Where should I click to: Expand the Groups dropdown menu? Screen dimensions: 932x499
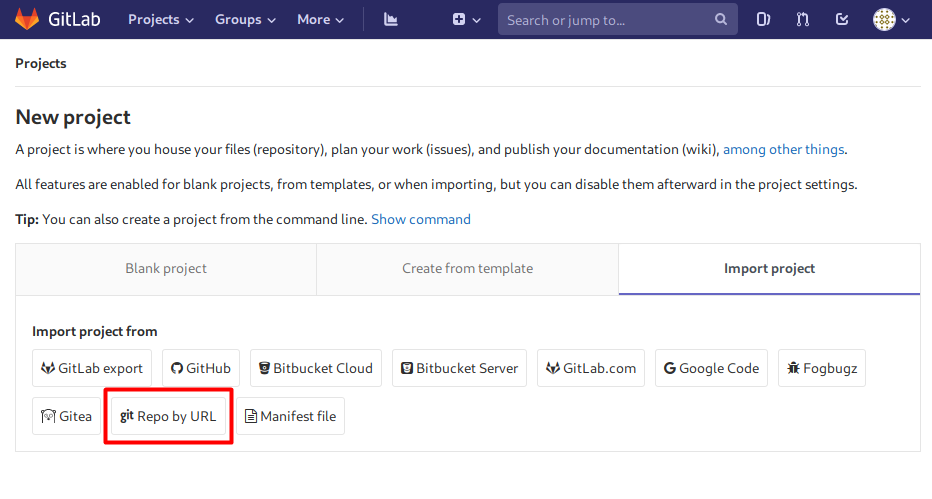[245, 19]
